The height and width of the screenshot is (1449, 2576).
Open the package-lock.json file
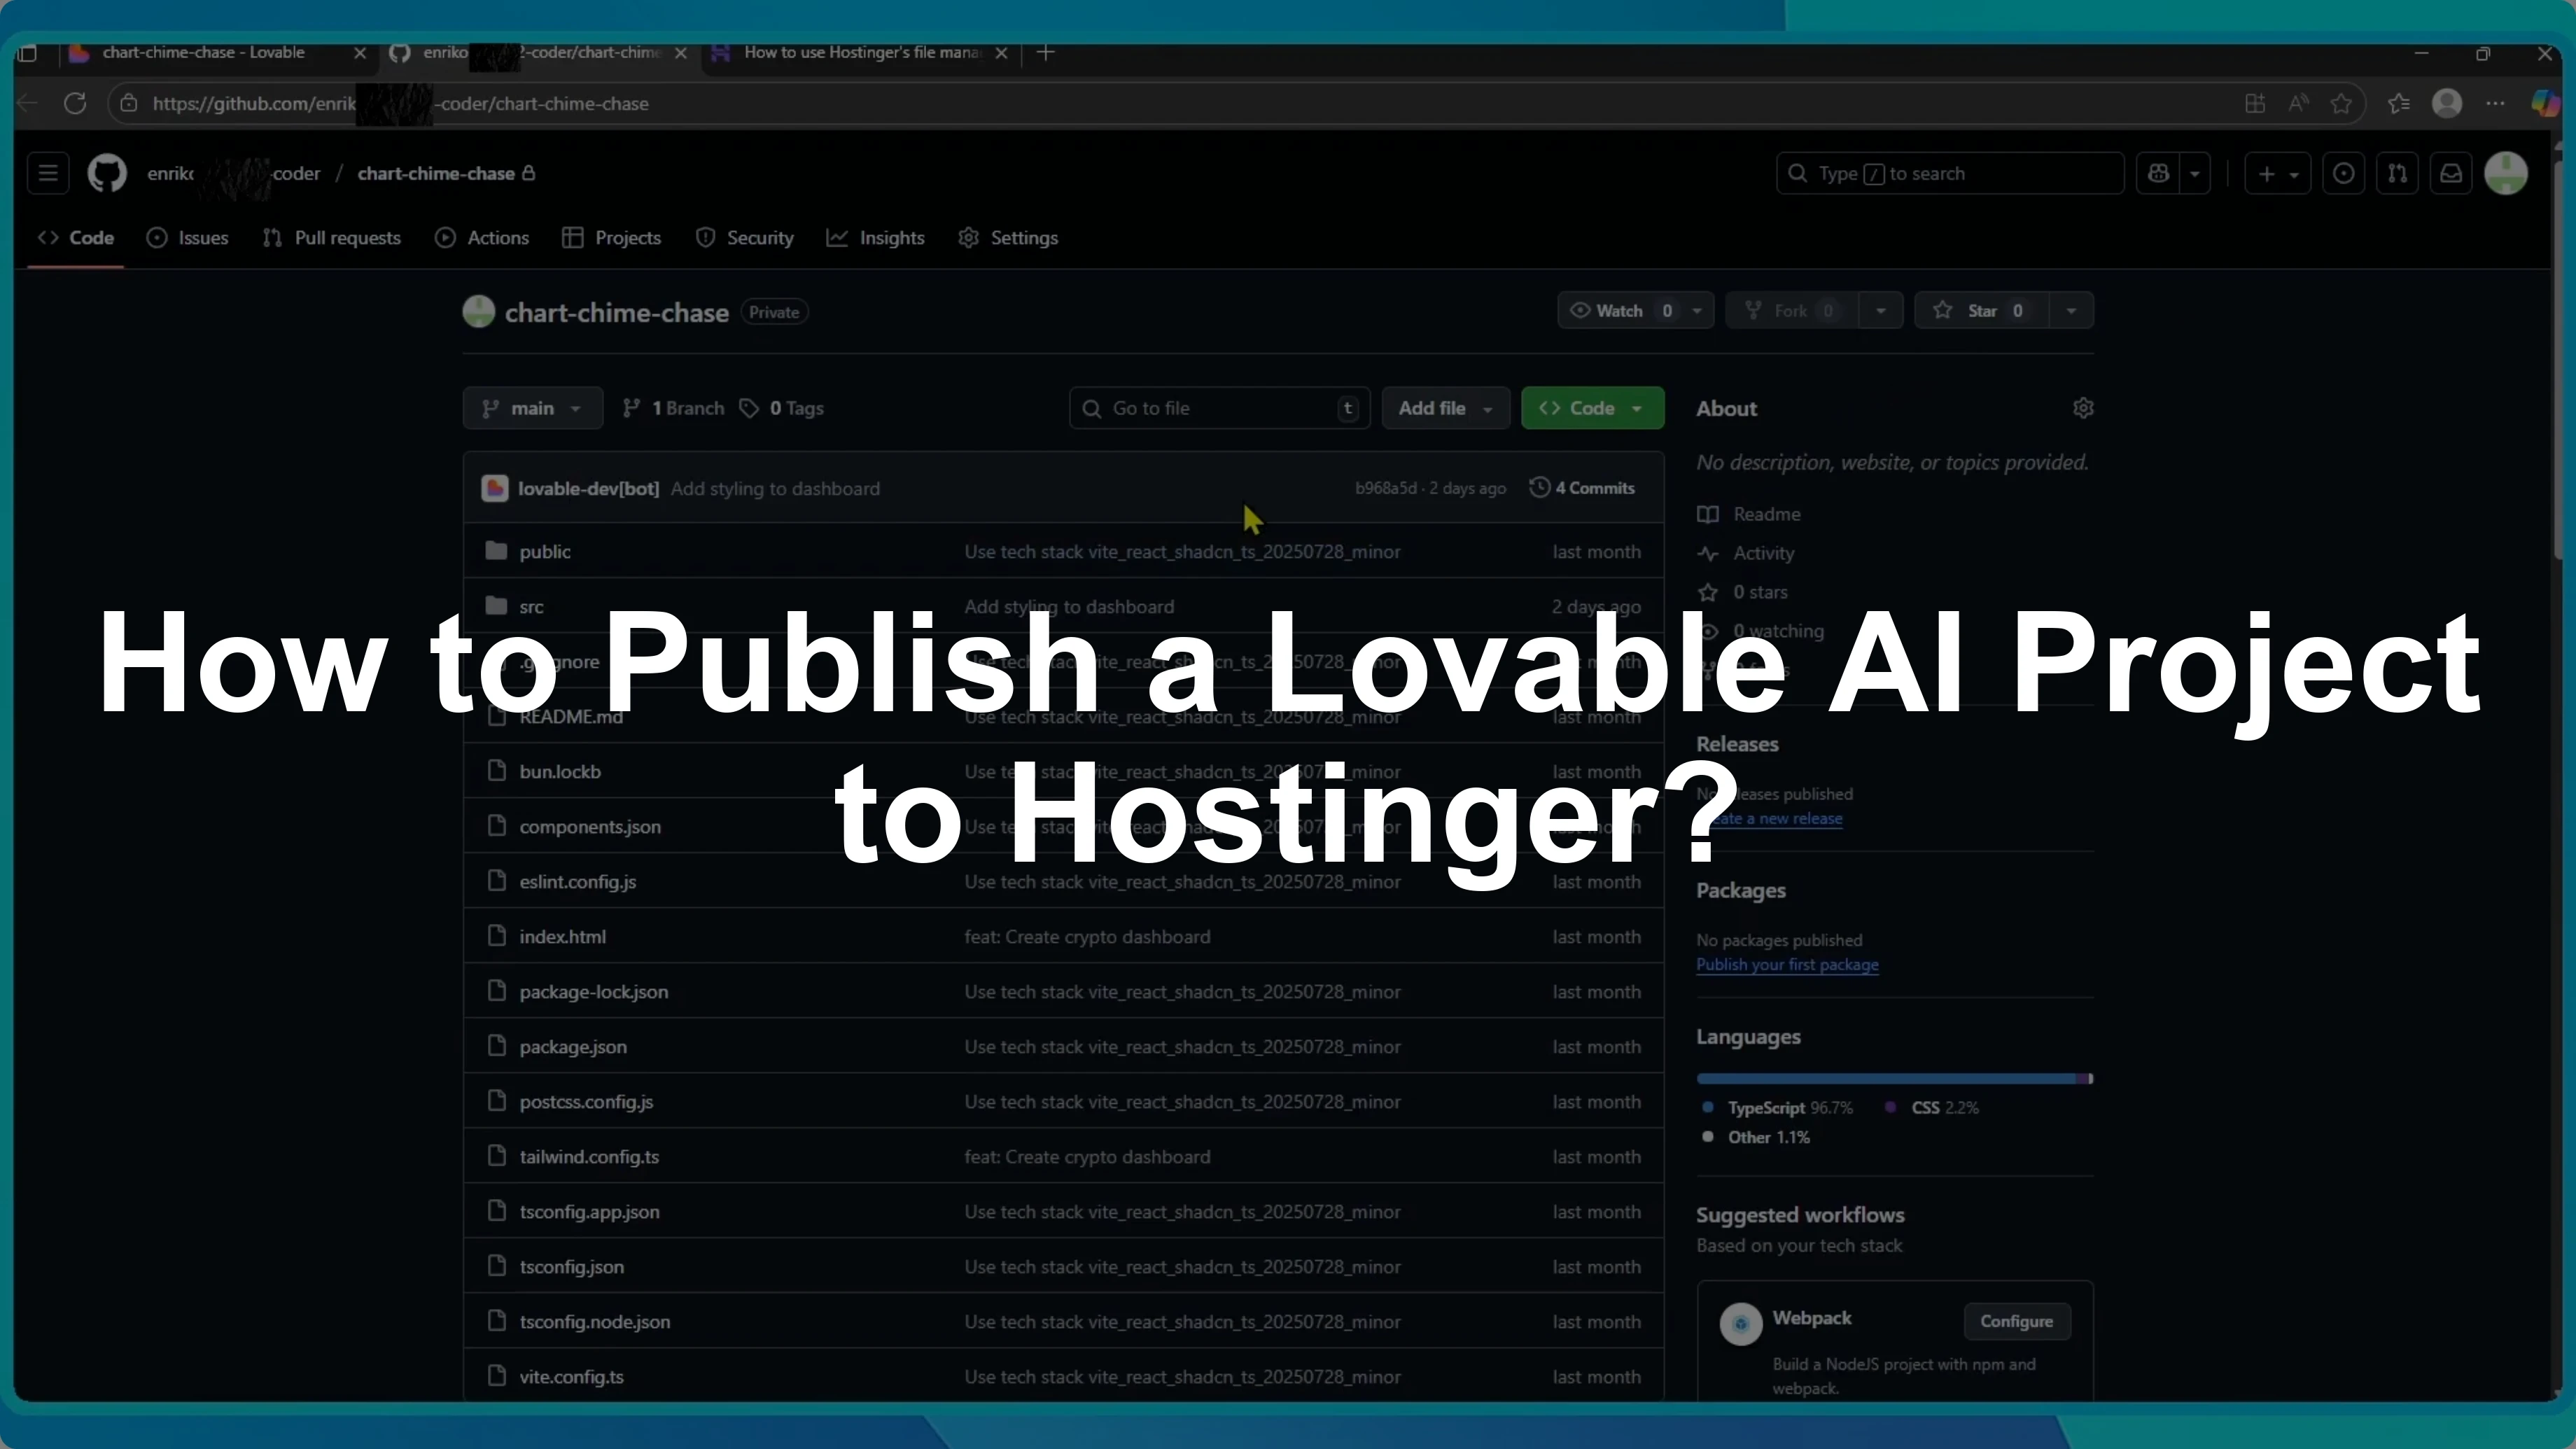[594, 992]
